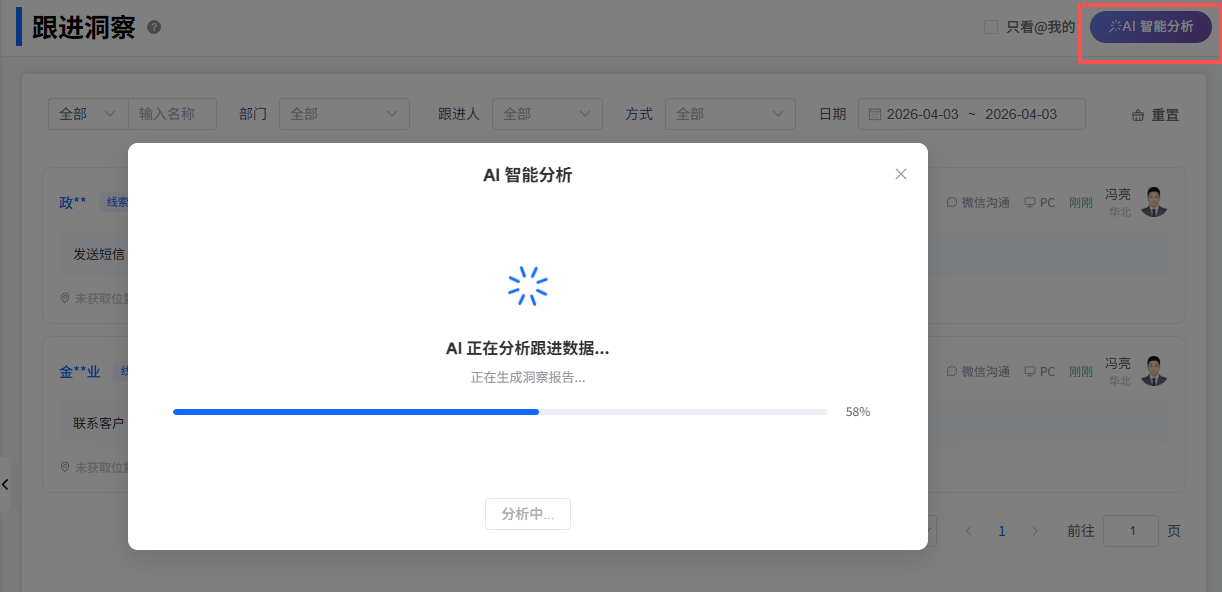The height and width of the screenshot is (592, 1222).
Task: Click the PC device icon on 金**业 record
Action: [x=1029, y=371]
